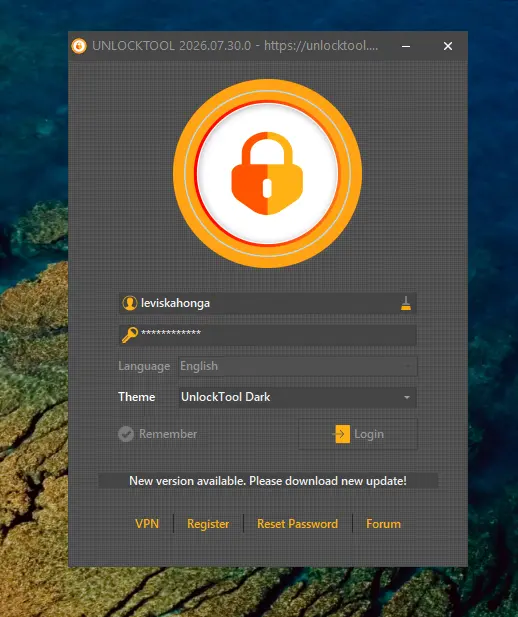Click the Remember label text
This screenshot has height=617, width=518.
(x=168, y=434)
